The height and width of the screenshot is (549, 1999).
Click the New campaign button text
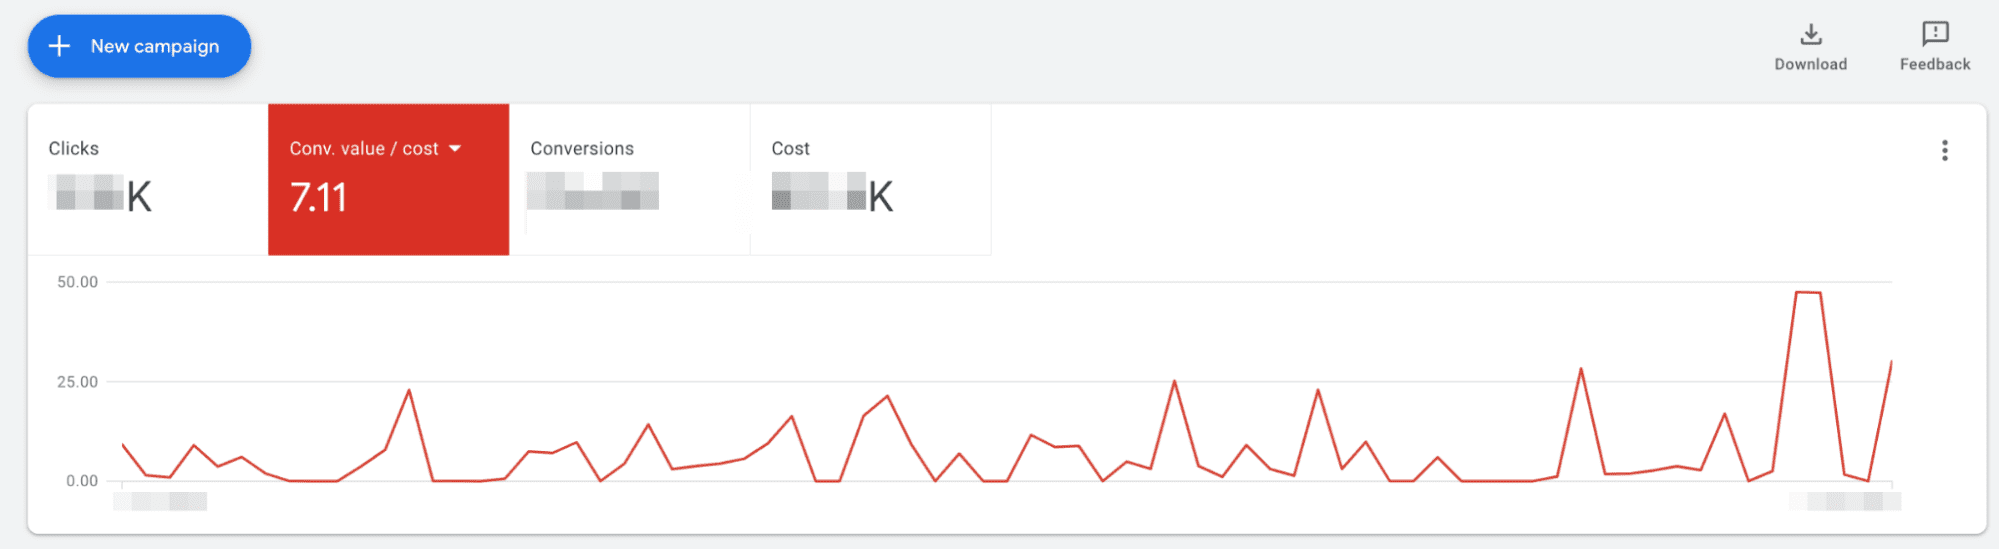tap(155, 46)
